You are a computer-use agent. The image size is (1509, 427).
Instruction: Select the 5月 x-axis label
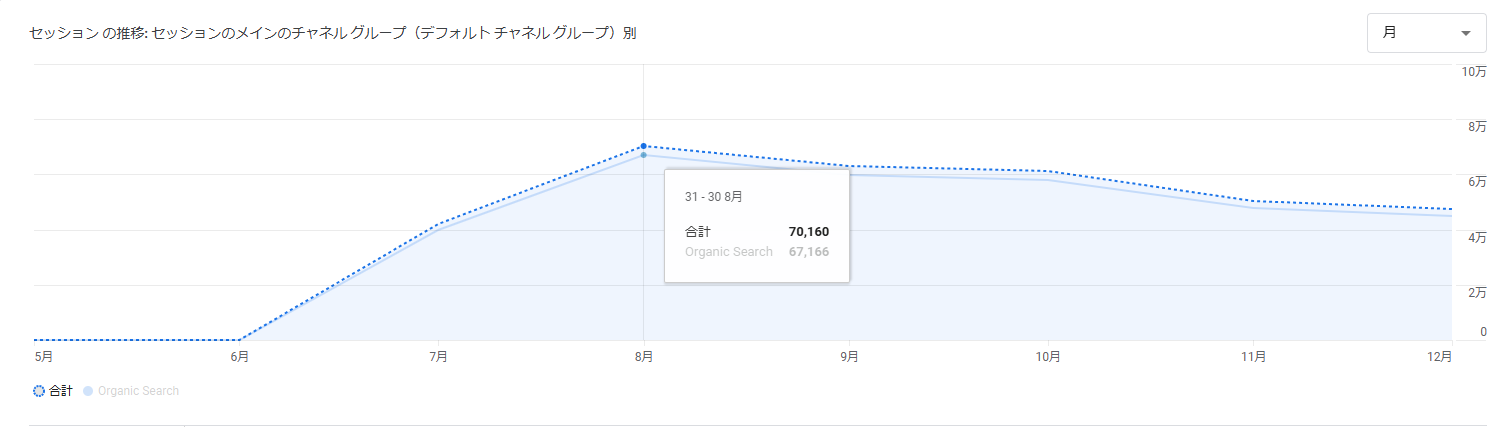pyautogui.click(x=44, y=356)
